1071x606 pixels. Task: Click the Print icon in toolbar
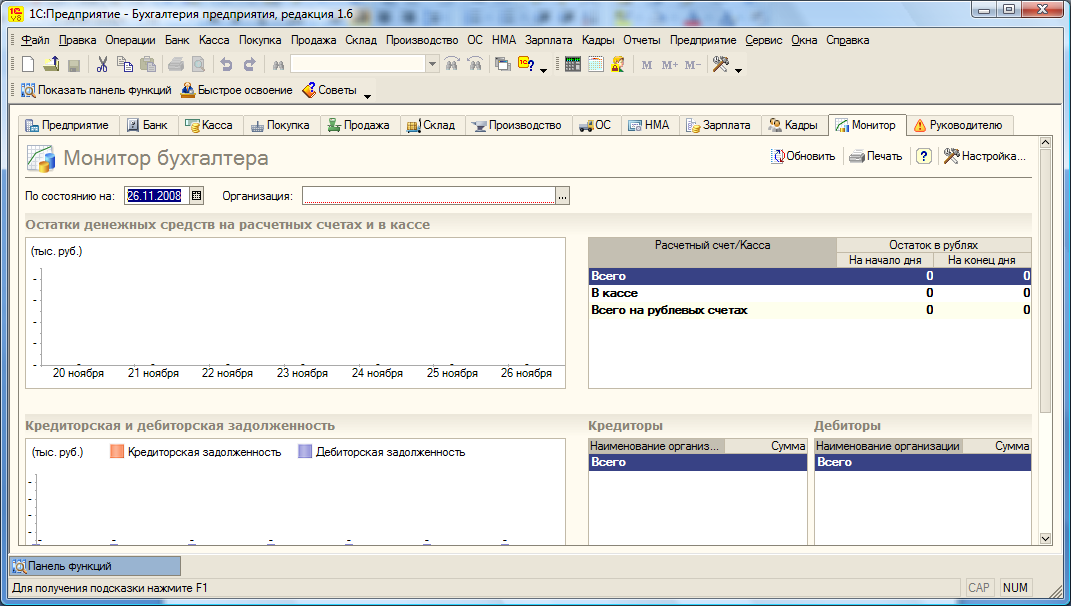pyautogui.click(x=176, y=64)
